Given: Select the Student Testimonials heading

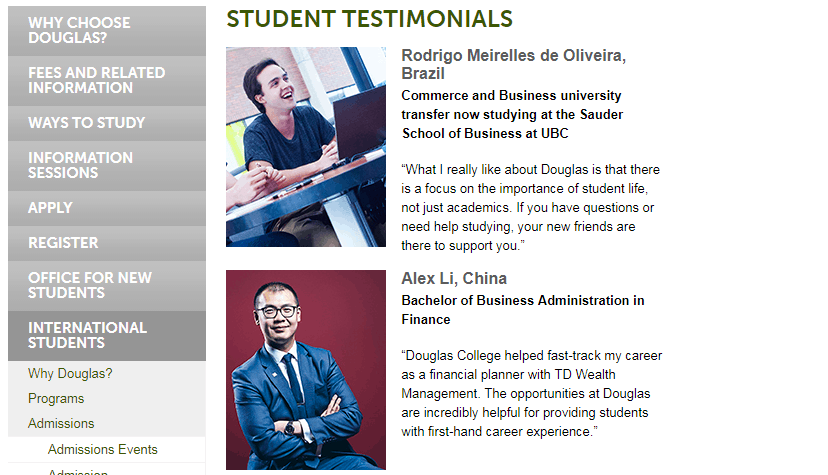Looking at the screenshot, I should click(369, 19).
